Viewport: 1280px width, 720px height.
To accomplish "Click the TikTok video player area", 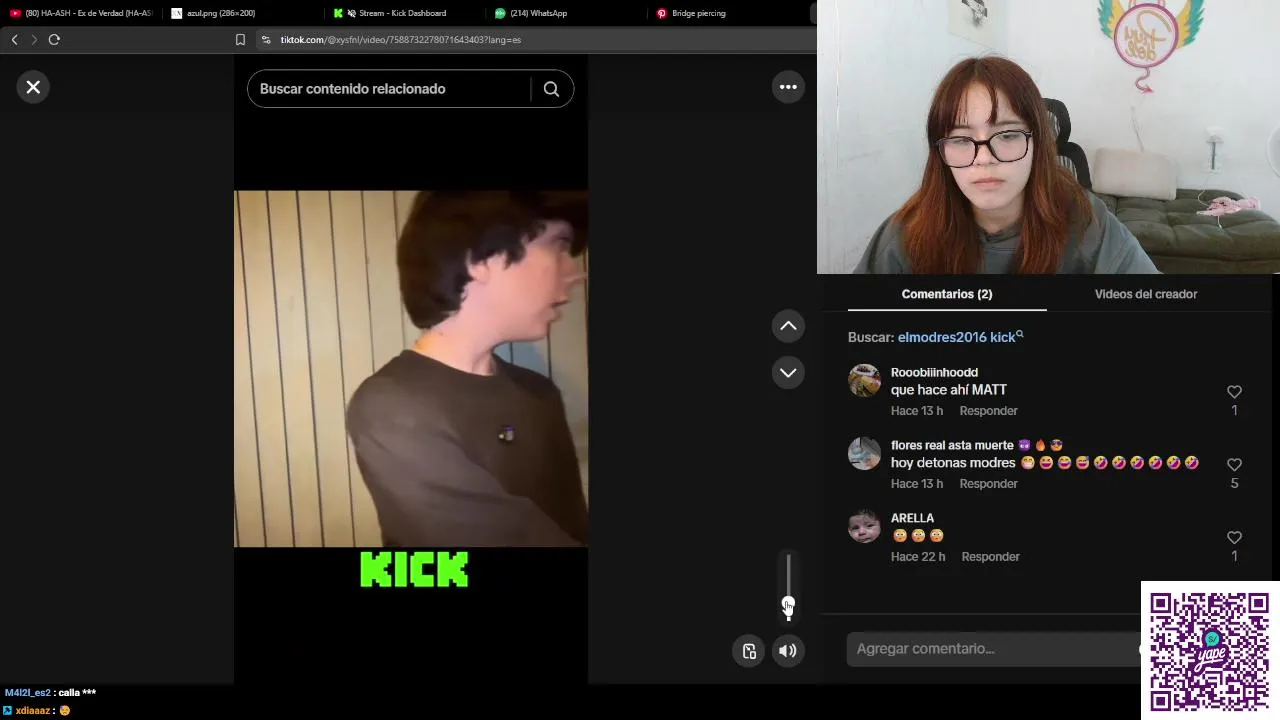I will point(411,369).
